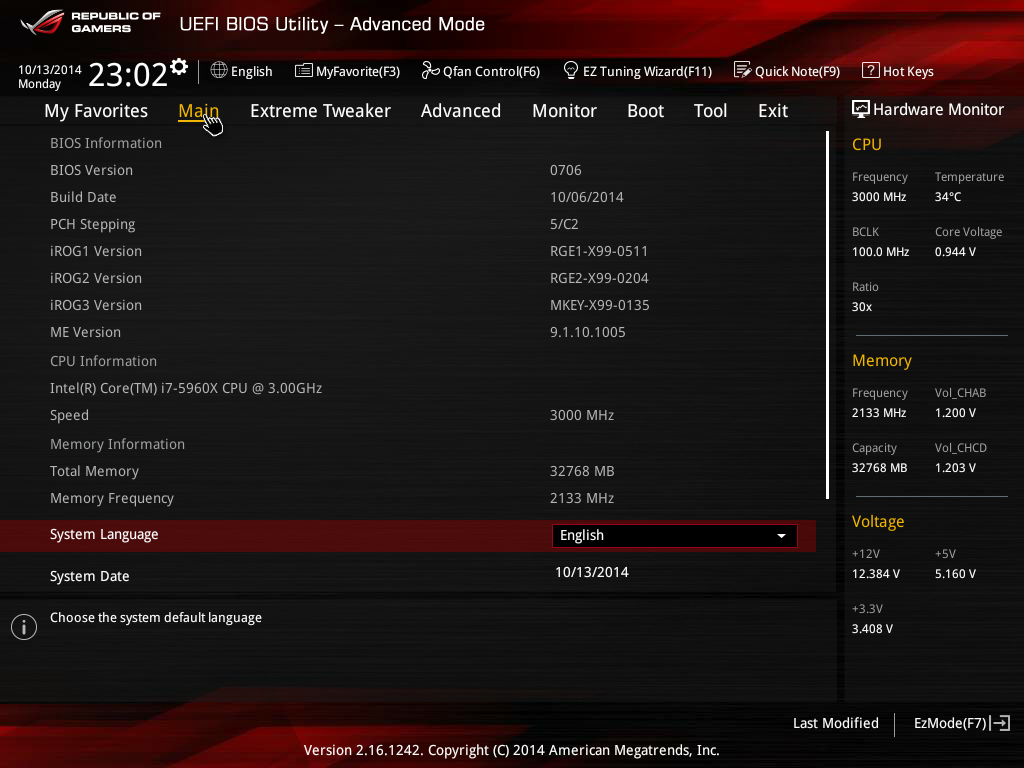Select the Main tab
This screenshot has width=1024, height=768.
pos(199,111)
